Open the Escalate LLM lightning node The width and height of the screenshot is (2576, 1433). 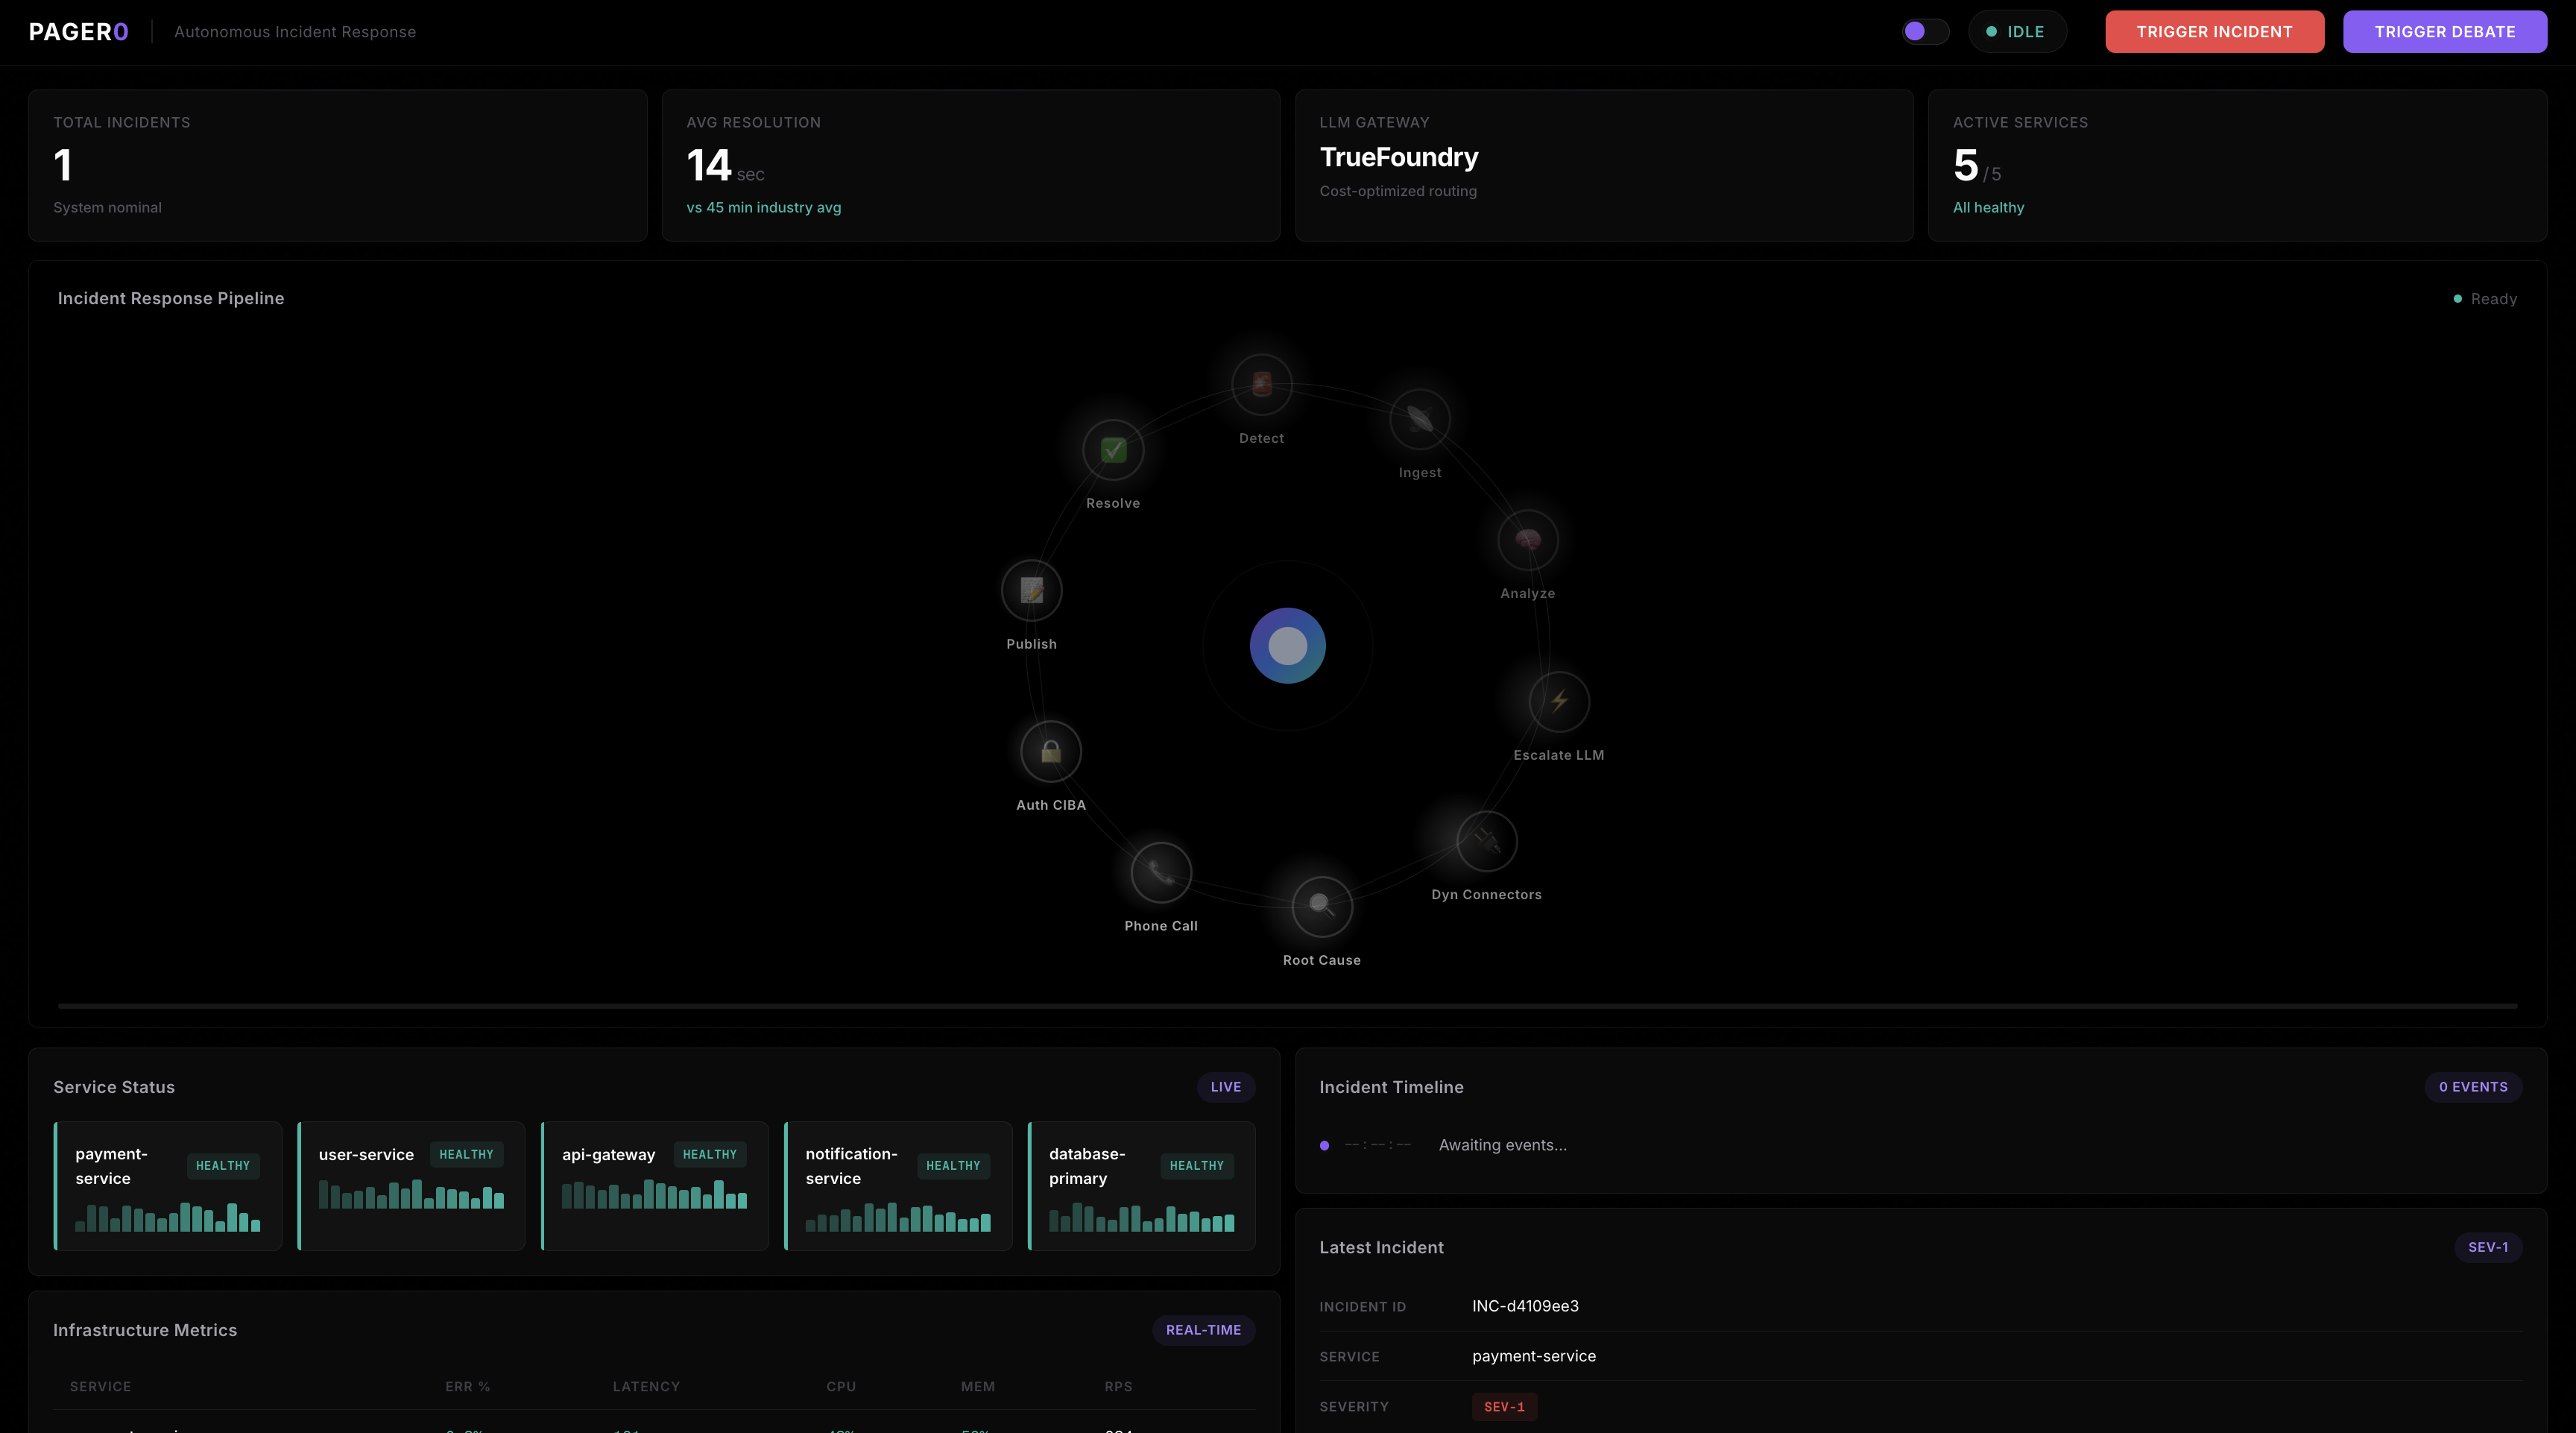pos(1558,701)
